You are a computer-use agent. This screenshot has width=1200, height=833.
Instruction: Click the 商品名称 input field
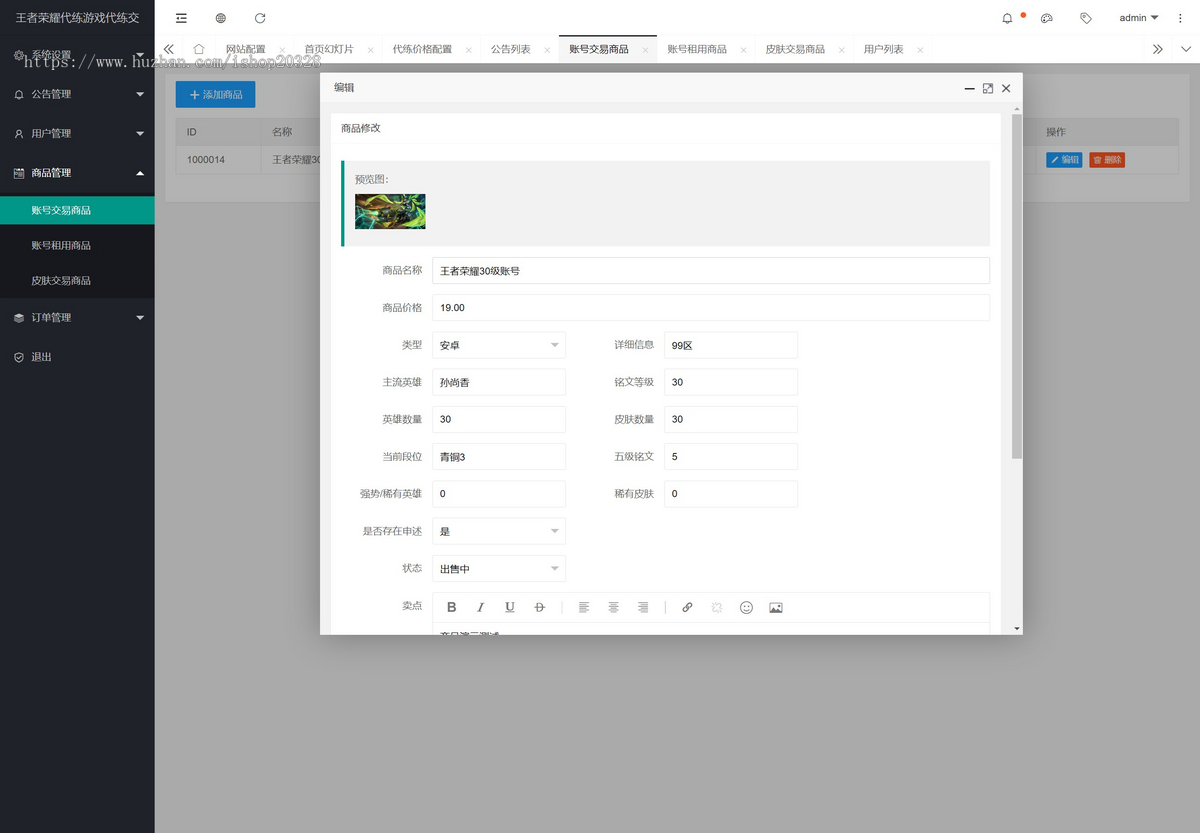[x=711, y=271]
